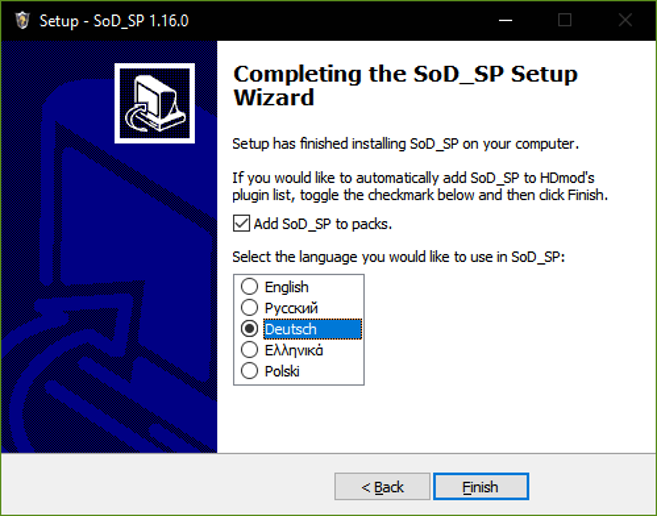Screen dimensions: 657x516
Task: Select the Deutsch radio option
Action: pyautogui.click(x=249, y=329)
